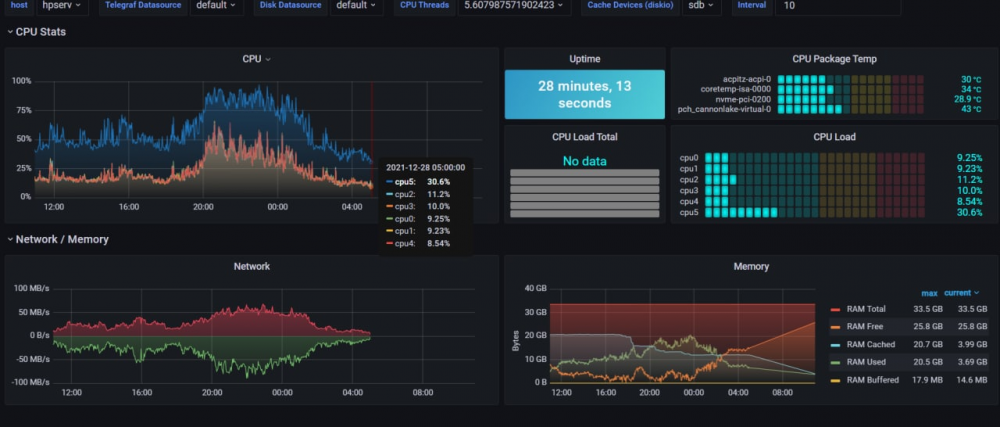Open the Telegraf Datasource default dropdown
1000x427 pixels.
[x=216, y=5]
